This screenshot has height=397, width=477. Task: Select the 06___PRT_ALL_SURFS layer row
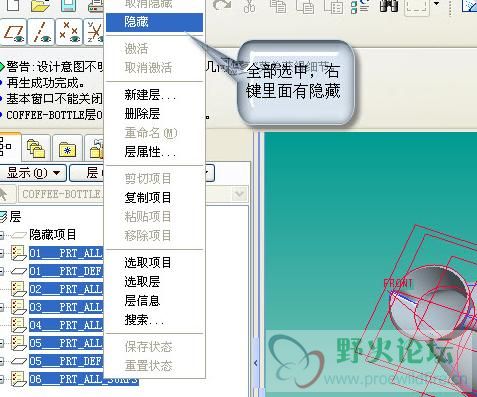[x=83, y=379]
